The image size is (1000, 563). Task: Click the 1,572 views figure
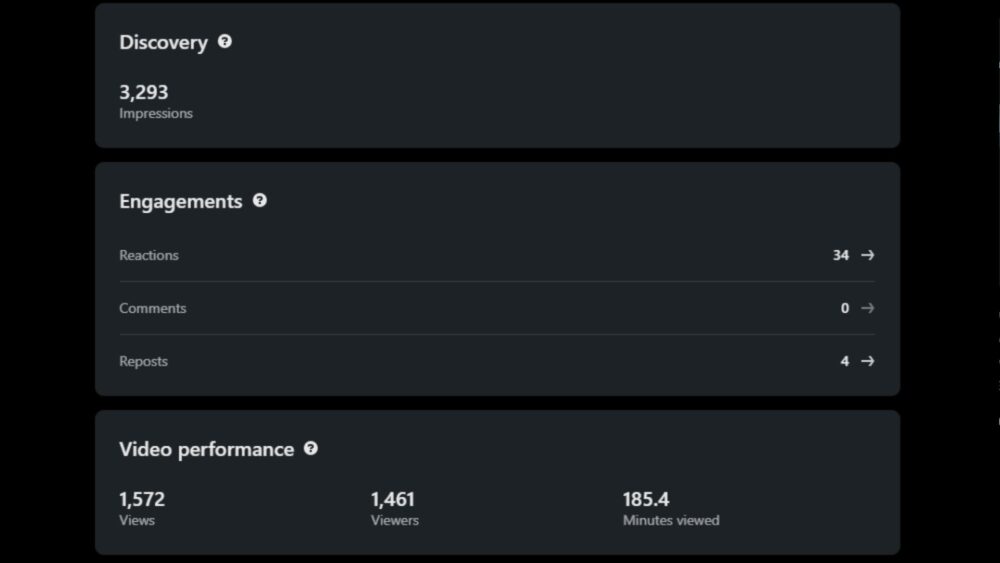[x=142, y=499]
